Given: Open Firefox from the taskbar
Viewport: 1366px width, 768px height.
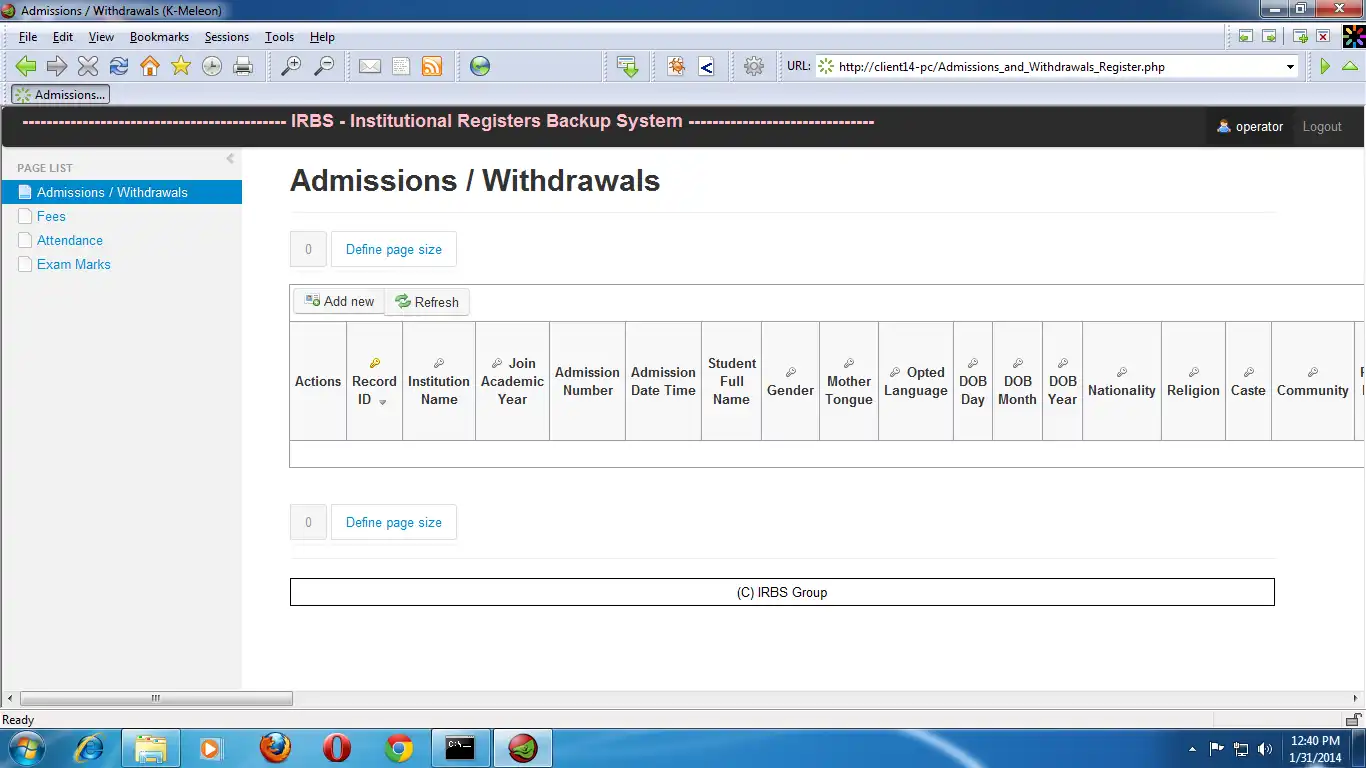Looking at the screenshot, I should click(x=275, y=748).
